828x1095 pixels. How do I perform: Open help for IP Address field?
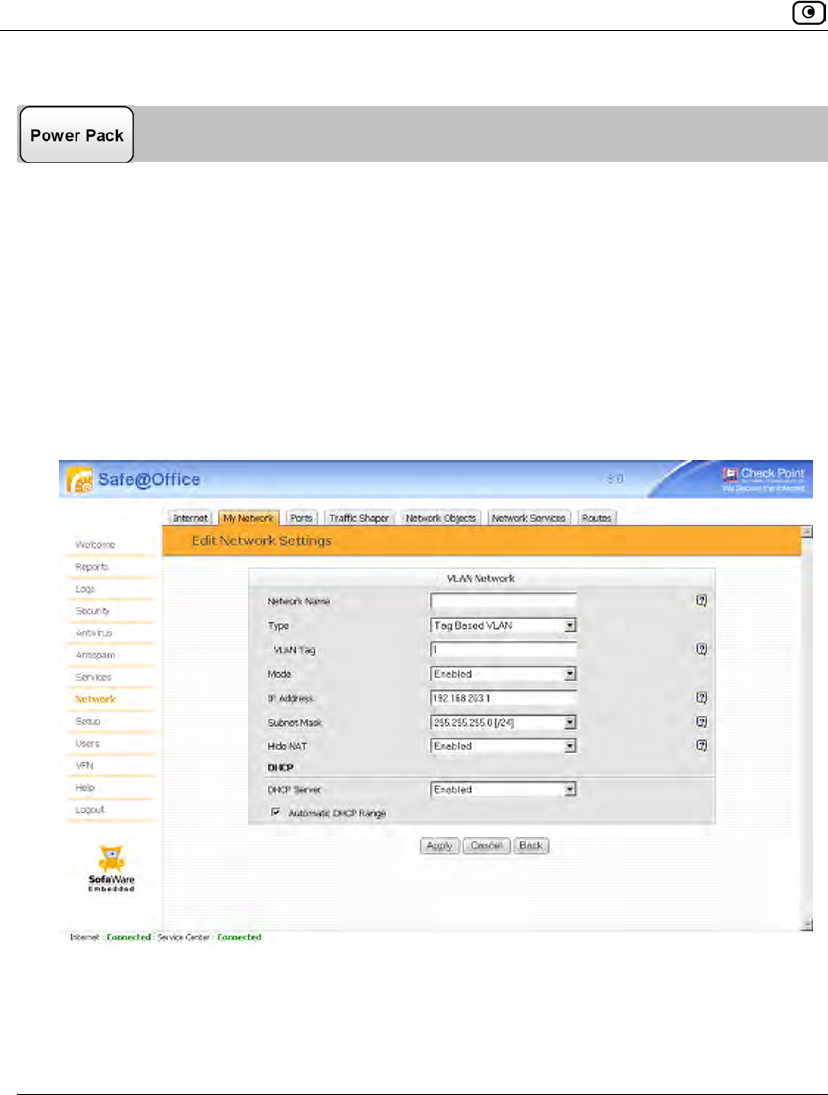point(702,698)
